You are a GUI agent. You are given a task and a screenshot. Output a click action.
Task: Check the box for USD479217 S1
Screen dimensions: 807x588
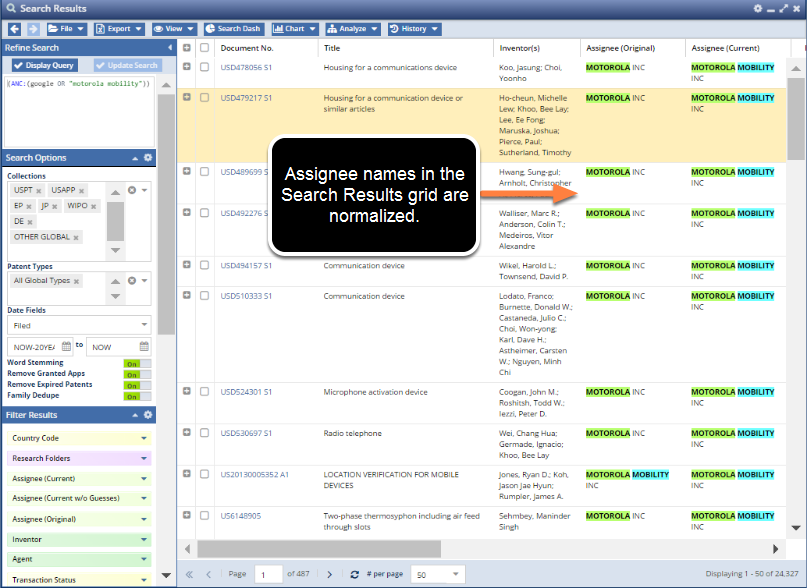click(x=204, y=97)
